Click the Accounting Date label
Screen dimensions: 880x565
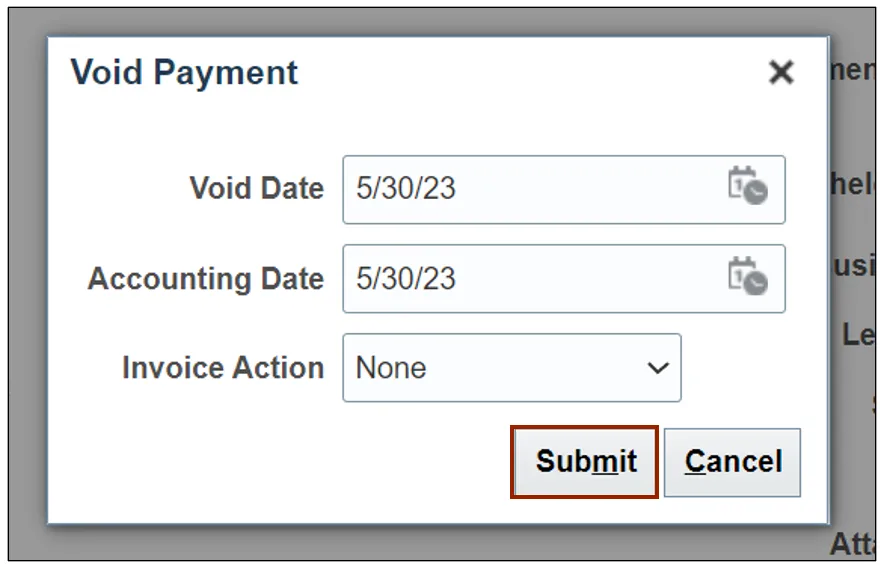pyautogui.click(x=205, y=278)
